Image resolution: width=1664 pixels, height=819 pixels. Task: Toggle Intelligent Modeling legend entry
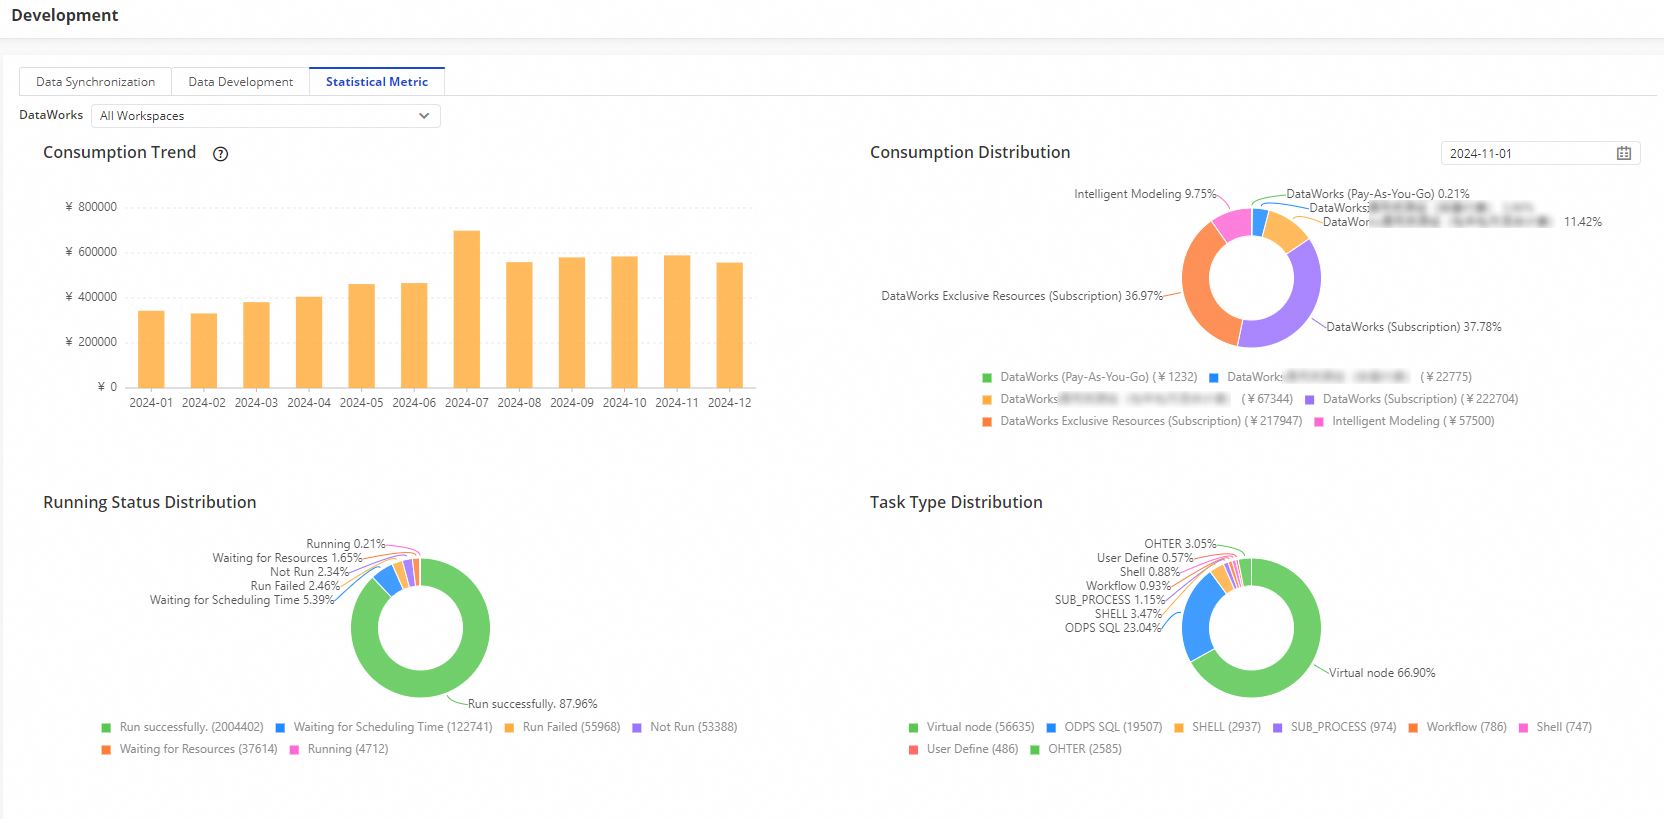click(1404, 421)
